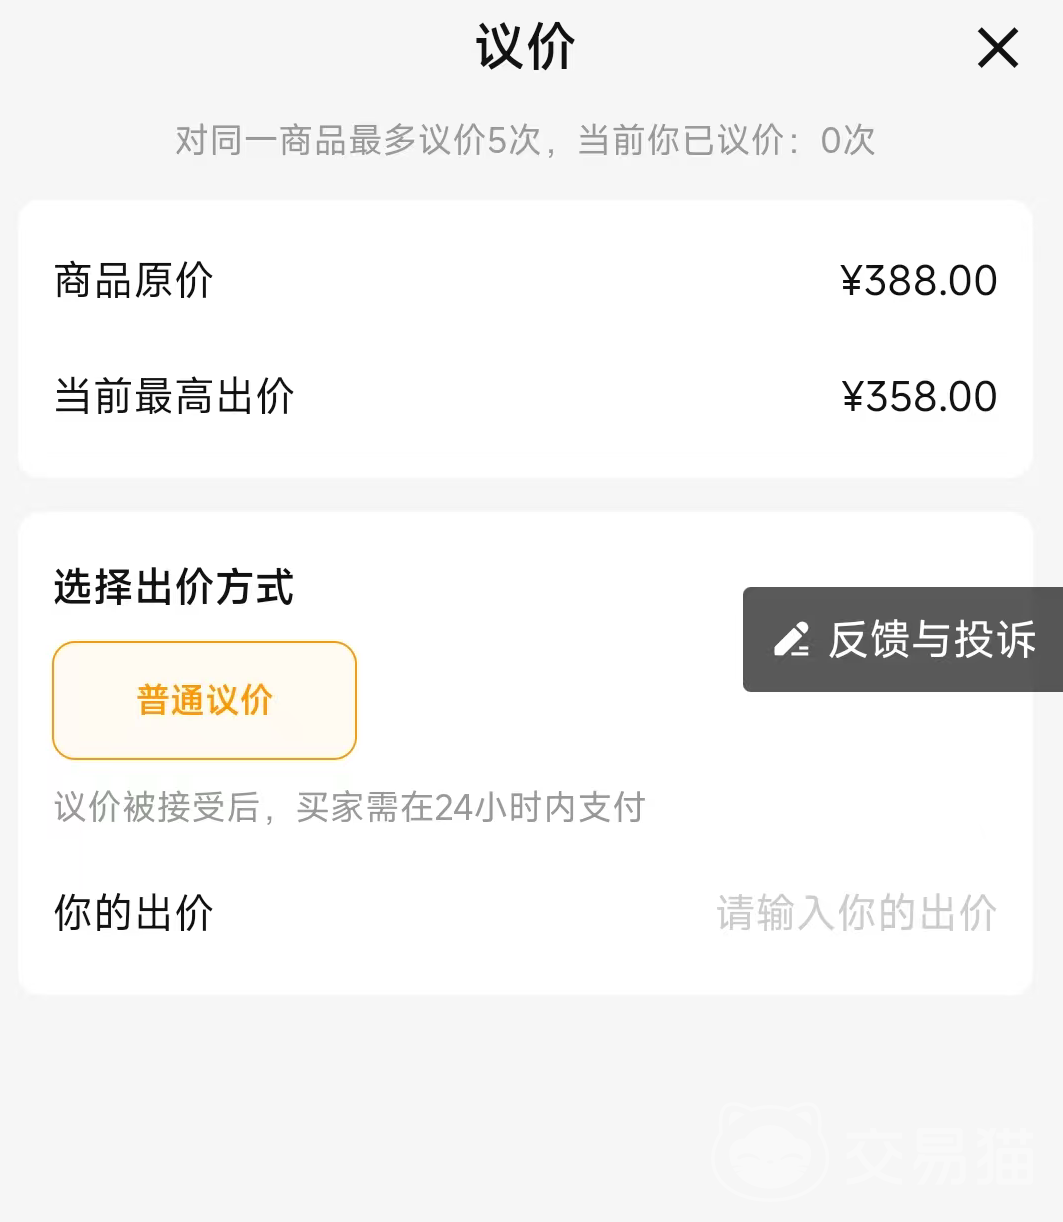Click the blank space between the two price rows

click(525, 339)
